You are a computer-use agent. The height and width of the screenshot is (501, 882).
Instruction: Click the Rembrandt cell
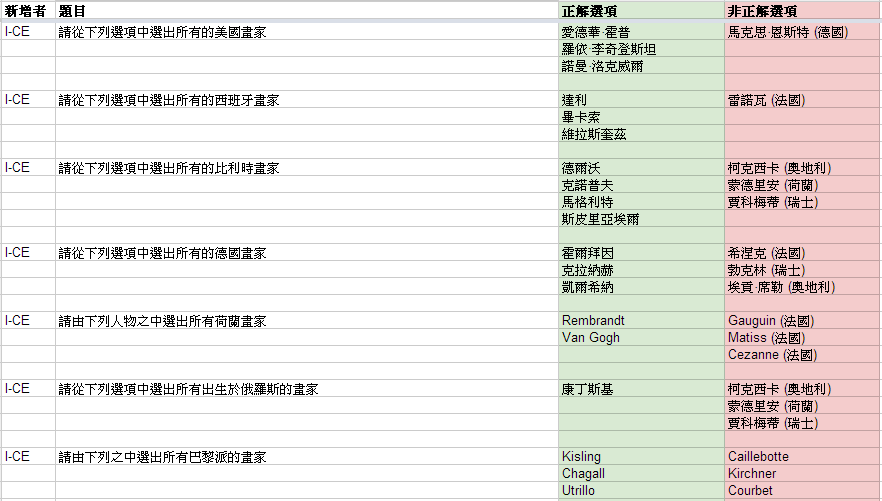(x=641, y=321)
